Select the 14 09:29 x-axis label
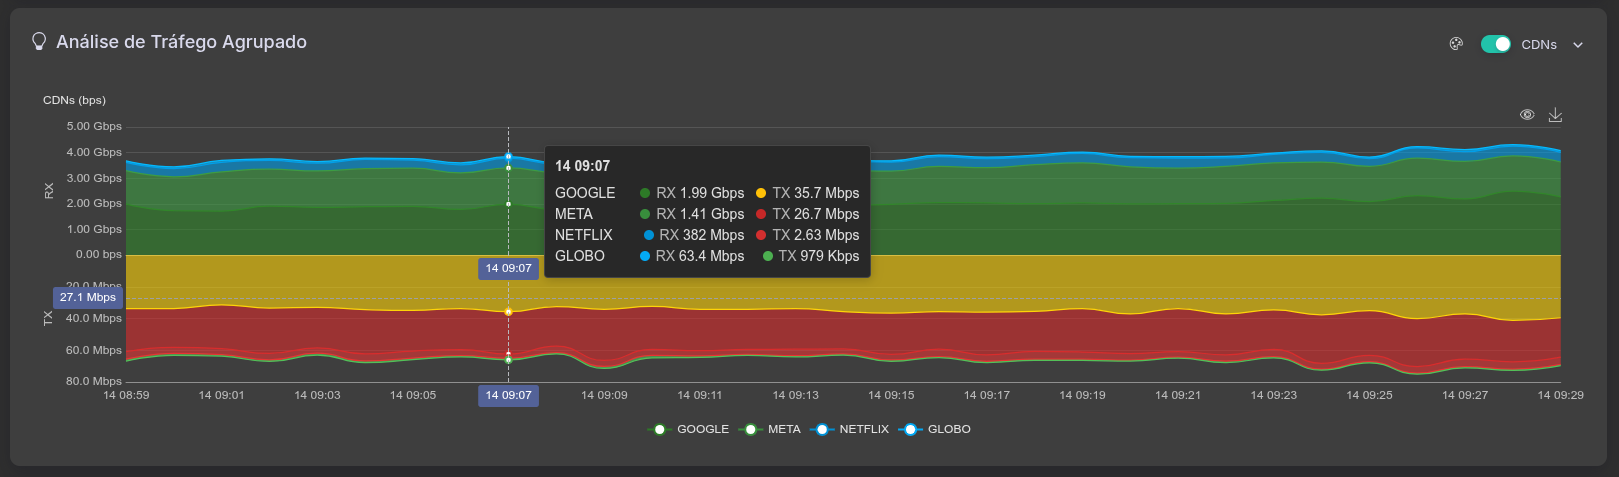 pyautogui.click(x=1560, y=395)
